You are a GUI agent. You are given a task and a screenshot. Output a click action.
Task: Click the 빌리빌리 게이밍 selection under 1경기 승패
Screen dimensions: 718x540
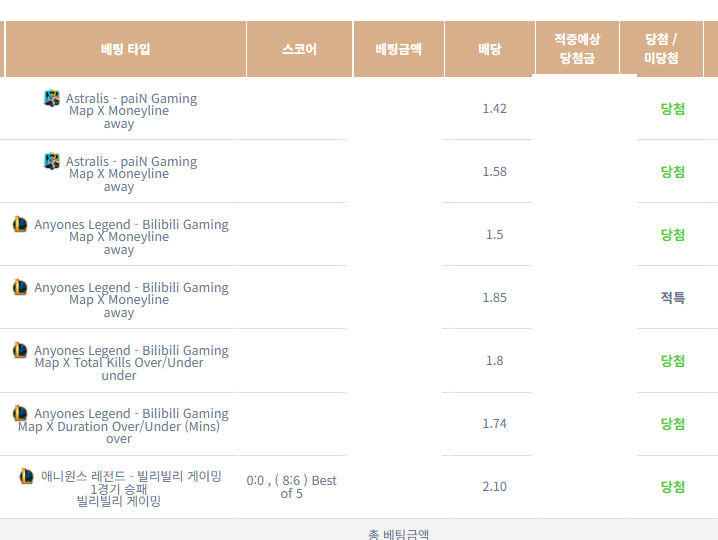click(x=119, y=501)
